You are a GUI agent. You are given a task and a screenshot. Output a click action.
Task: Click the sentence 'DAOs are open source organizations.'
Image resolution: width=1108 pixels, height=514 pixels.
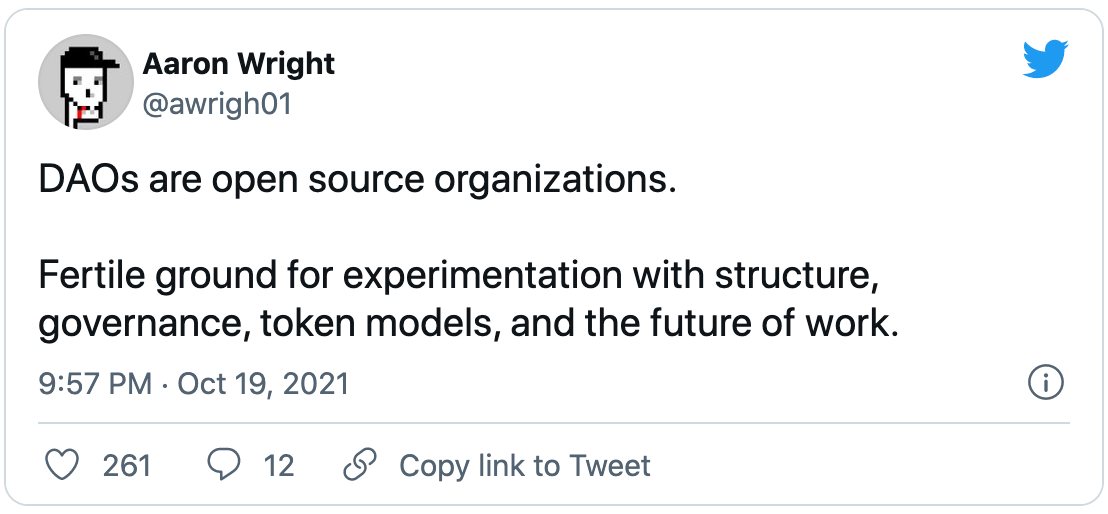pyautogui.click(x=357, y=183)
